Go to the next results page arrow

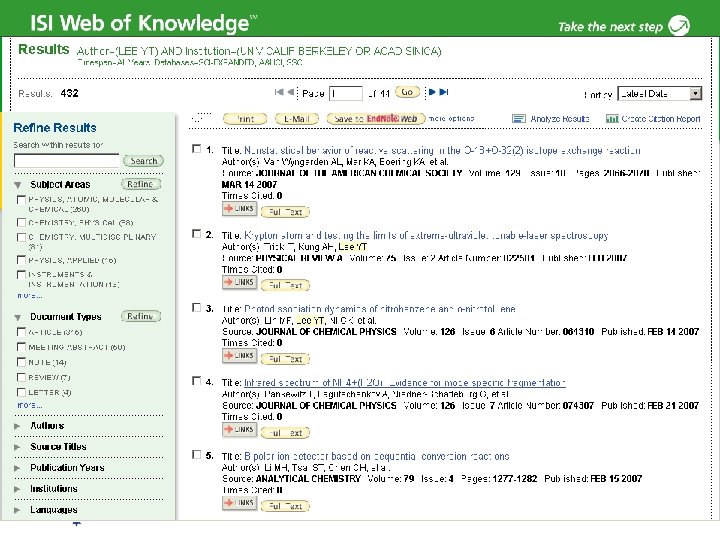[x=432, y=92]
